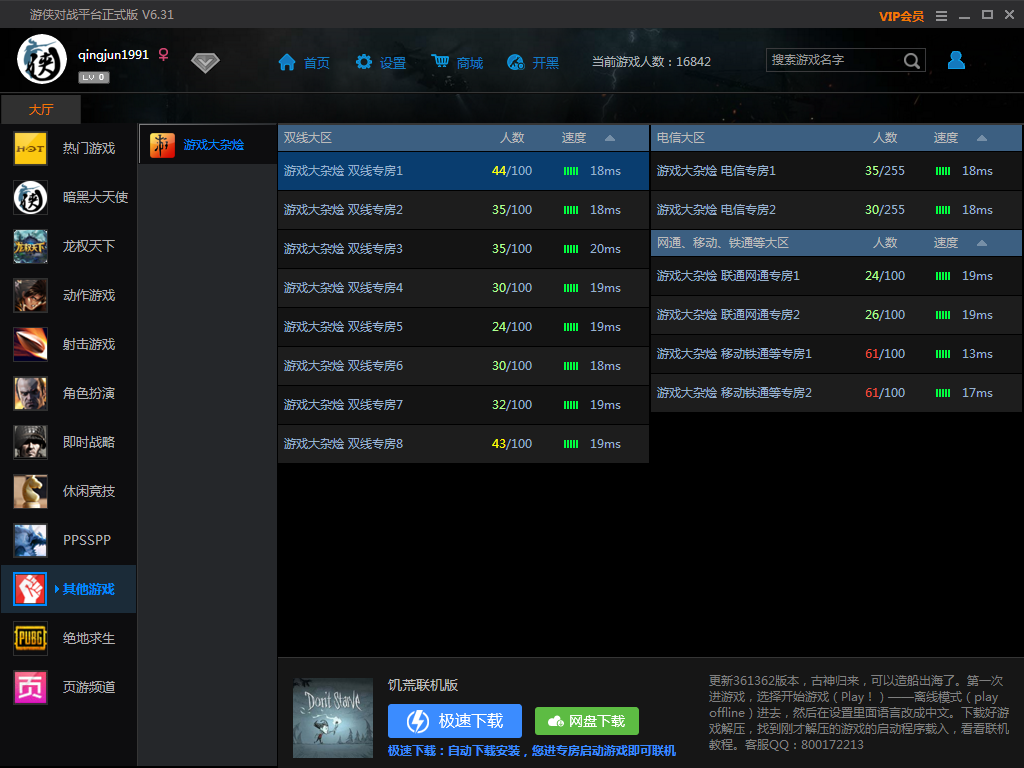Click the 饥荒联机版 game title

[x=423, y=685]
